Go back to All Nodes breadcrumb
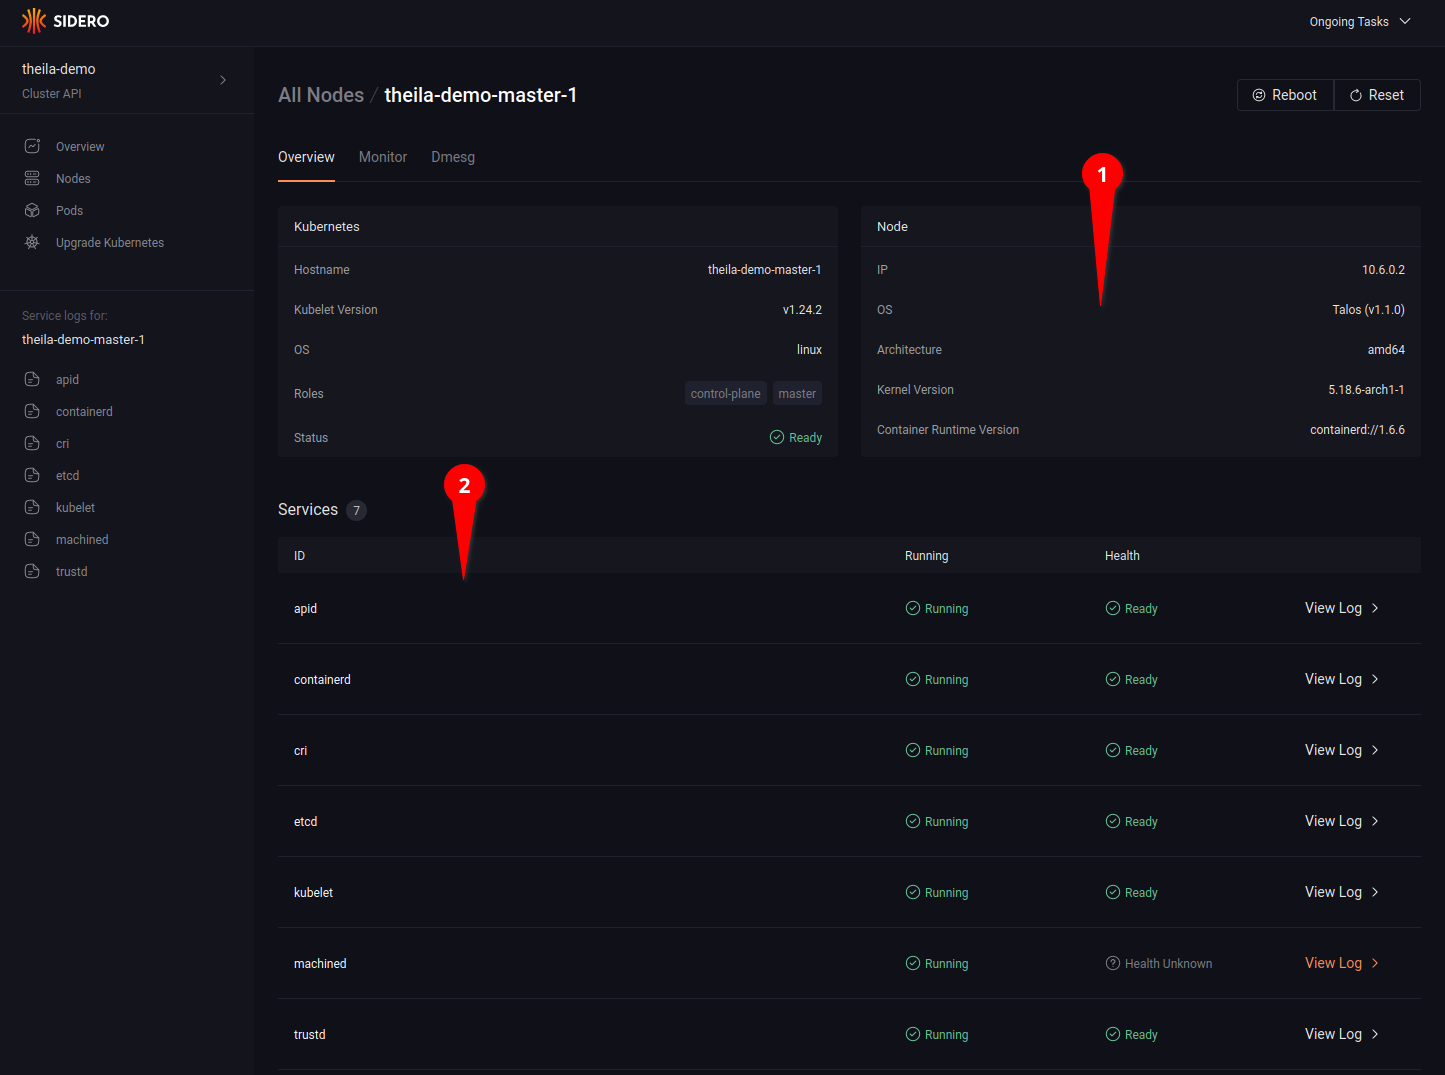This screenshot has width=1445, height=1075. click(321, 95)
